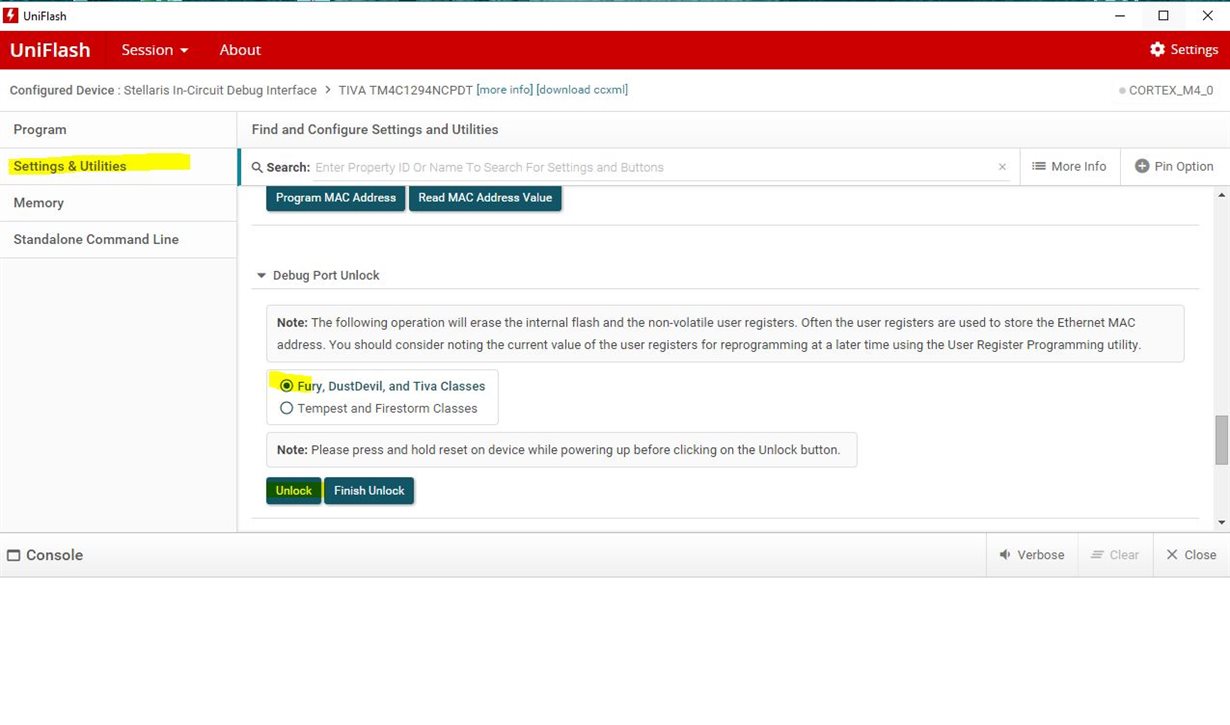This screenshot has height=725, width=1230.
Task: Select Tempest and Firestorm Classes radio
Action: 287,408
